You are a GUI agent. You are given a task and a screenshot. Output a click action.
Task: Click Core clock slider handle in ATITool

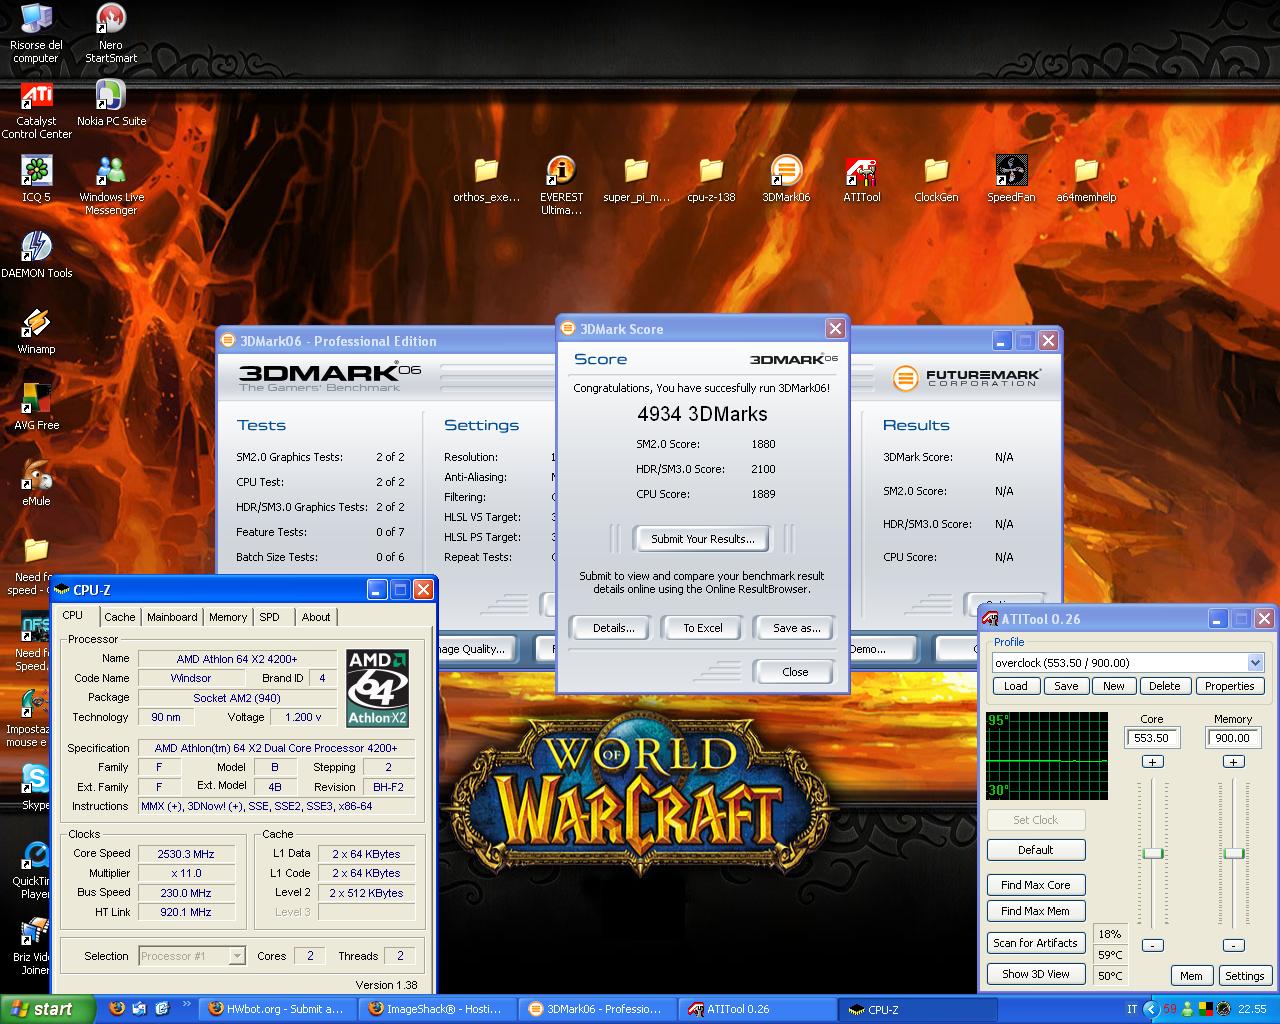1153,853
